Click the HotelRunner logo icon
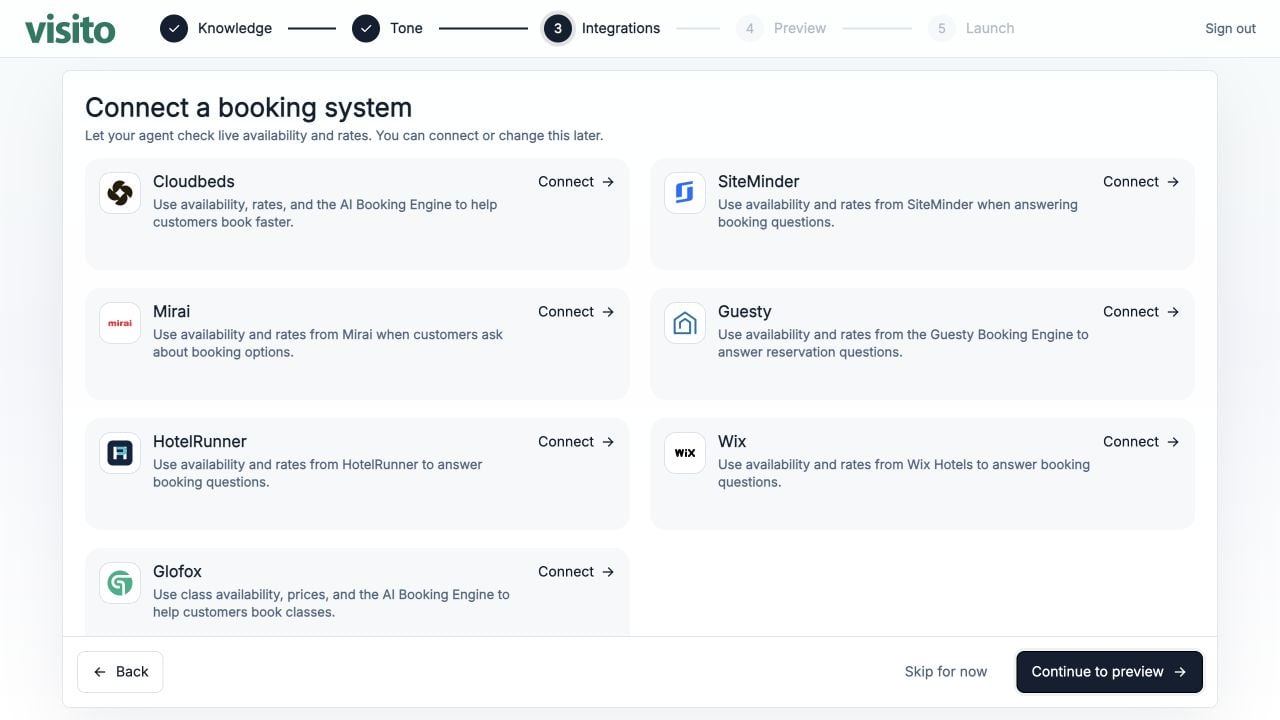The image size is (1280, 720). pyautogui.click(x=120, y=453)
